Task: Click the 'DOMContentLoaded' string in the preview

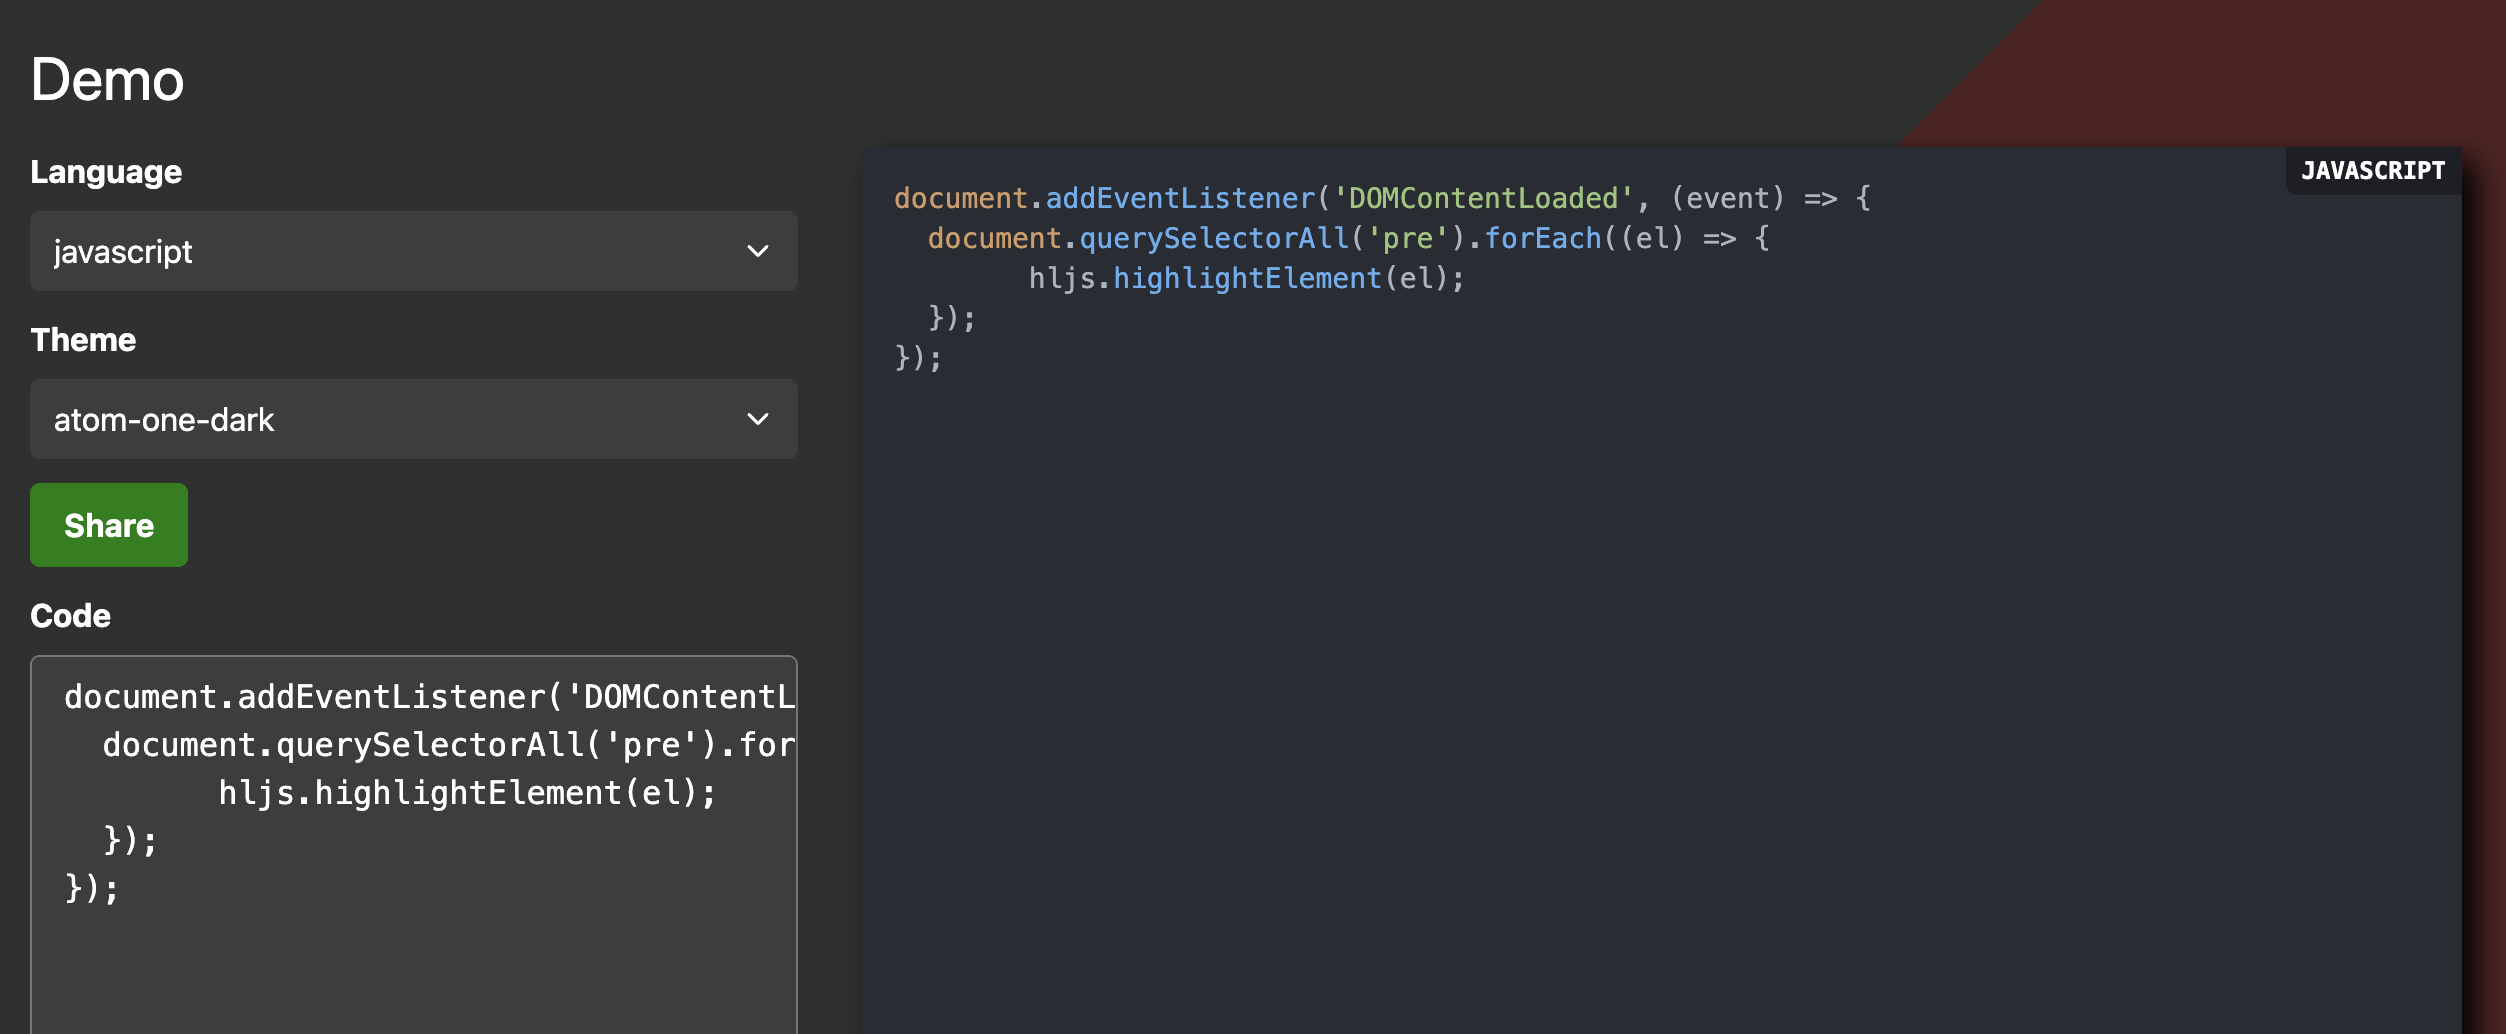Action: coord(1483,199)
